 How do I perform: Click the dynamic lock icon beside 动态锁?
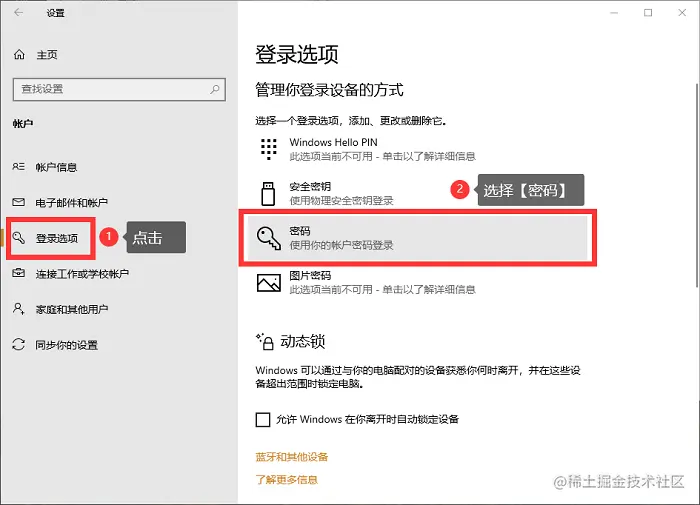[x=265, y=341]
